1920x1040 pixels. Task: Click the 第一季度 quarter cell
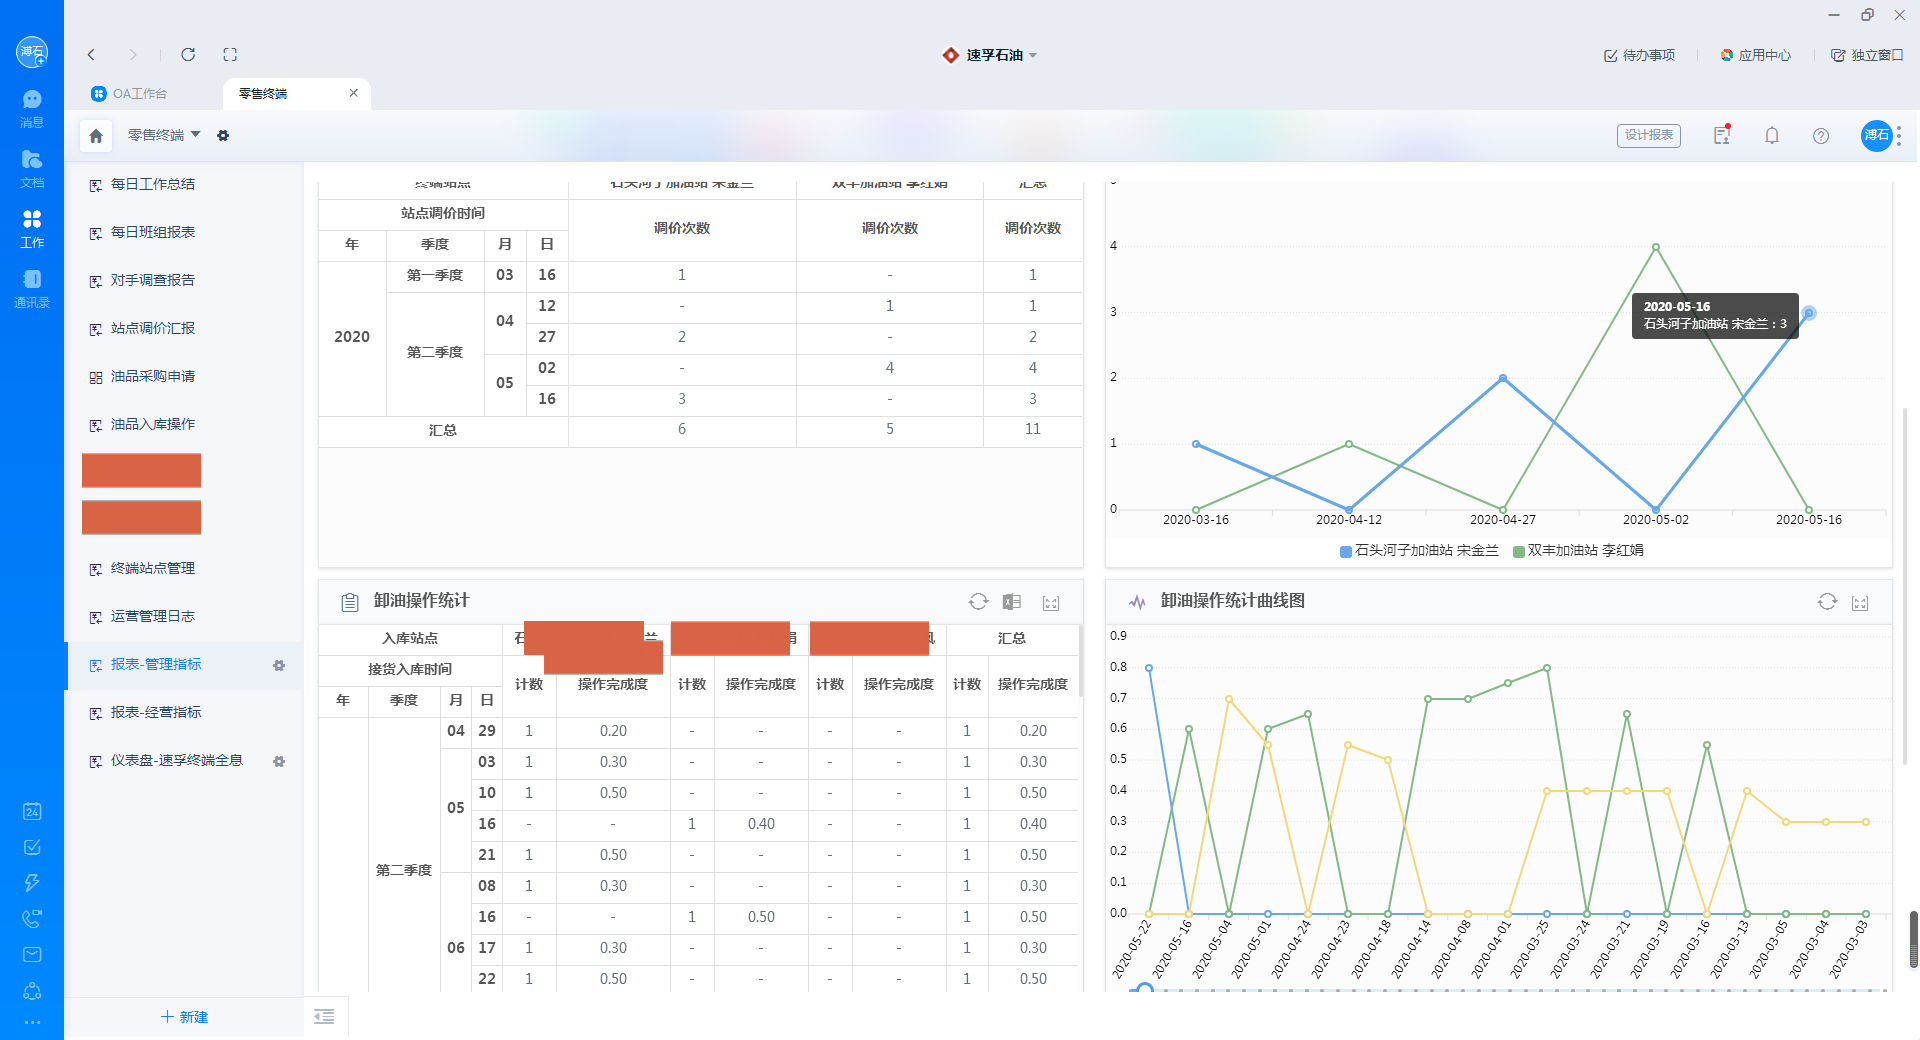pyautogui.click(x=435, y=275)
